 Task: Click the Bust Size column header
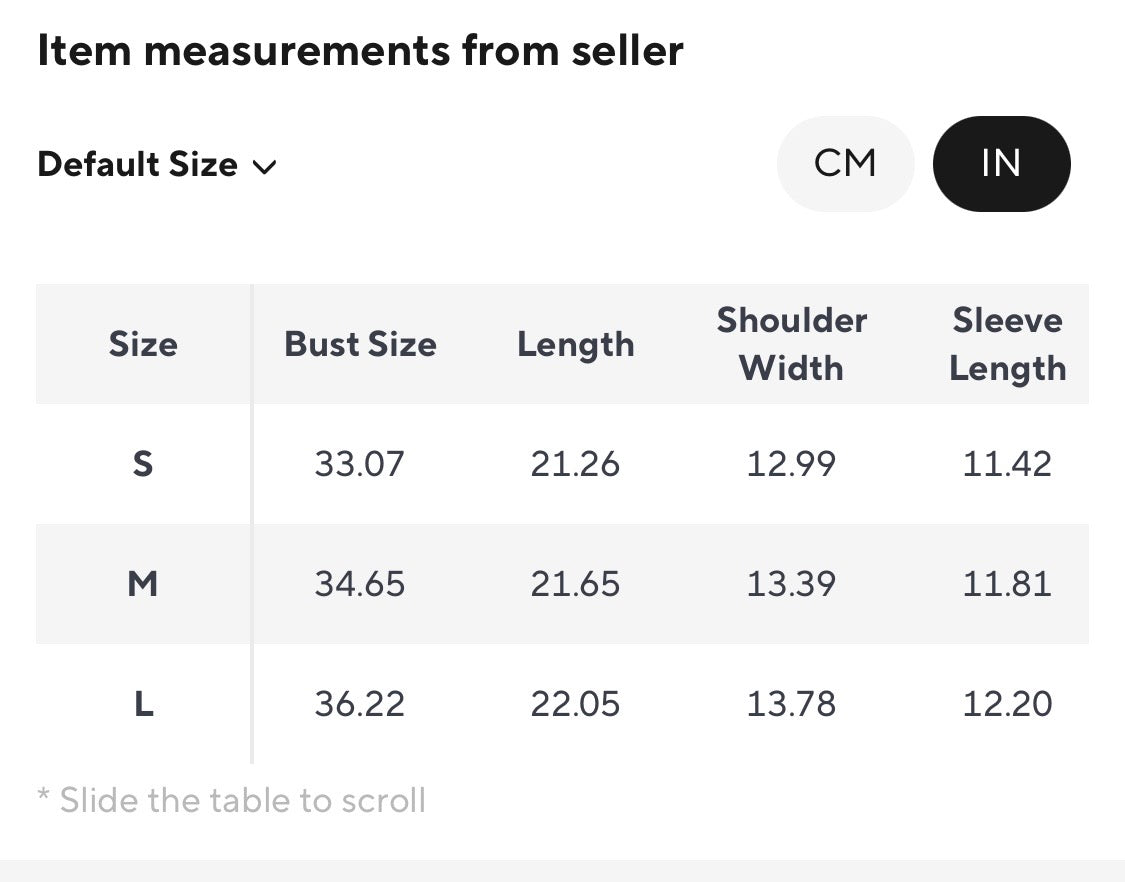(360, 344)
